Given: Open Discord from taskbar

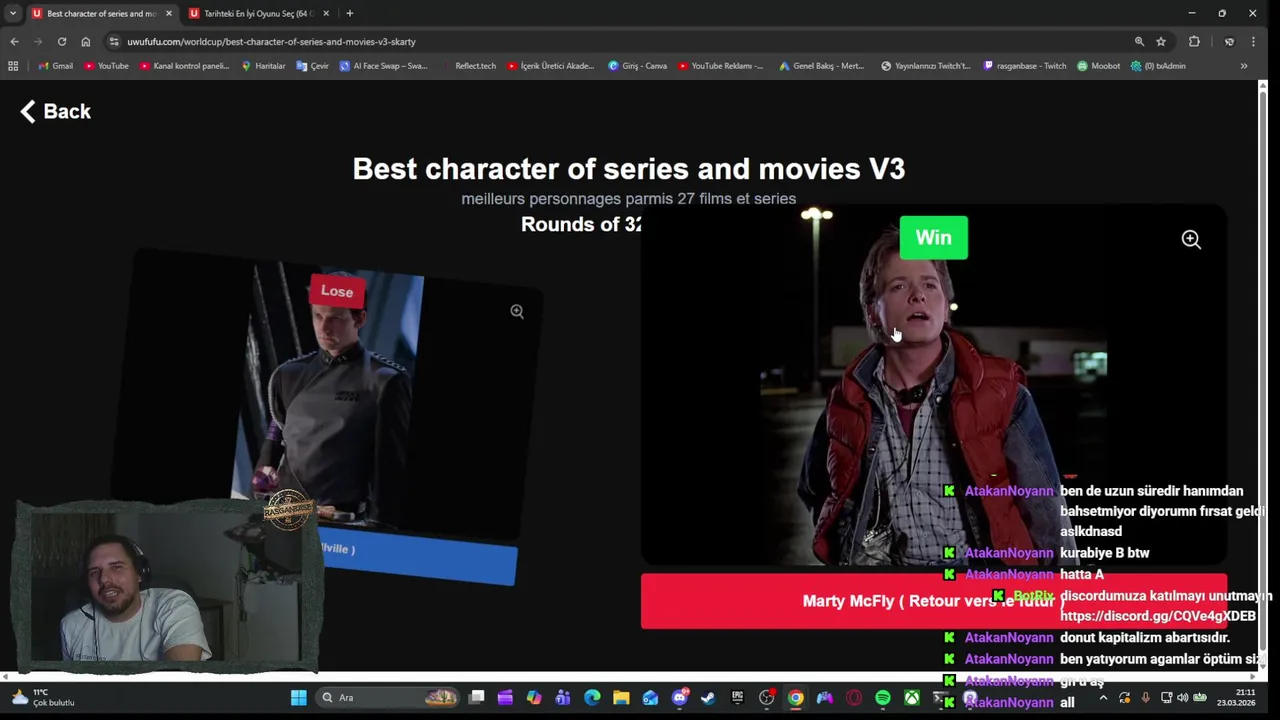Looking at the screenshot, I should (679, 698).
